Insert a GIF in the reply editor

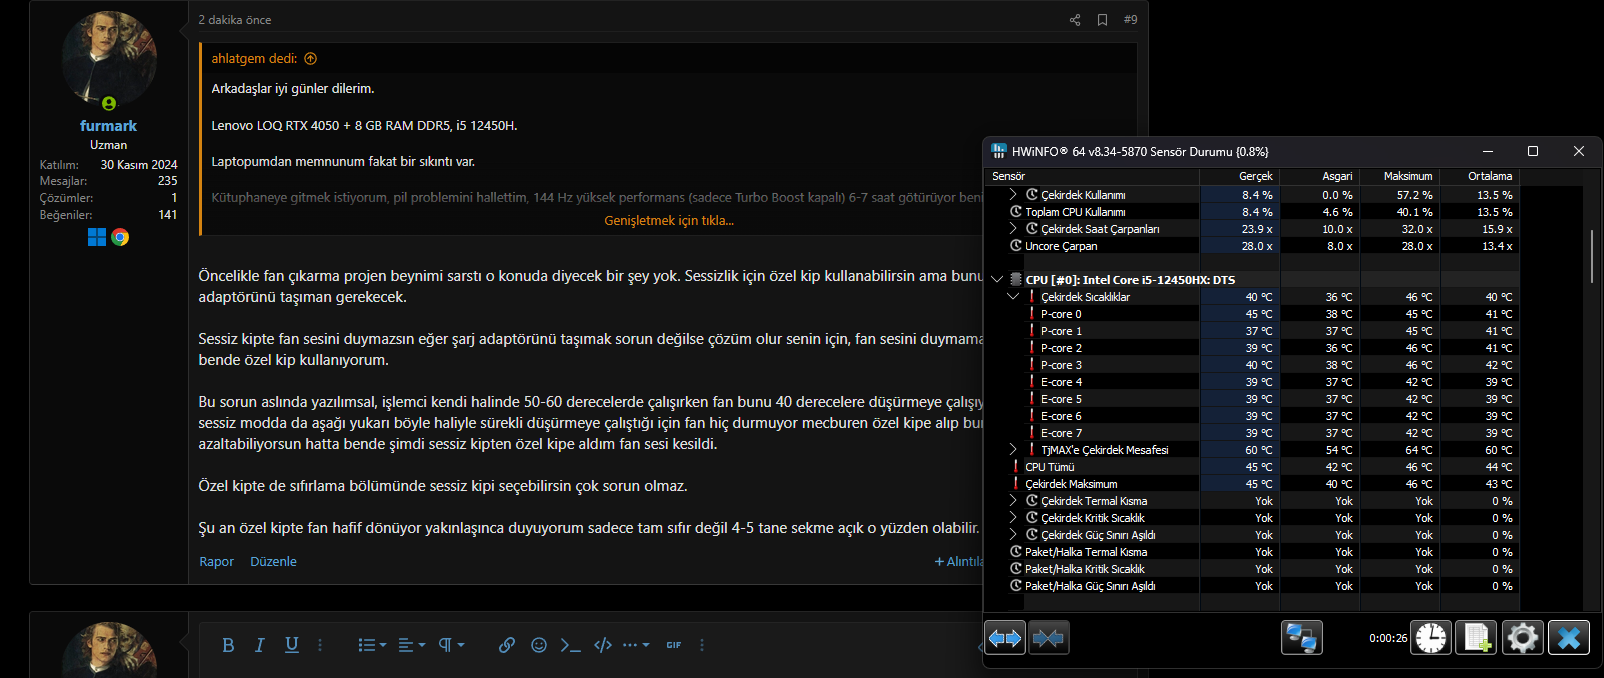674,645
